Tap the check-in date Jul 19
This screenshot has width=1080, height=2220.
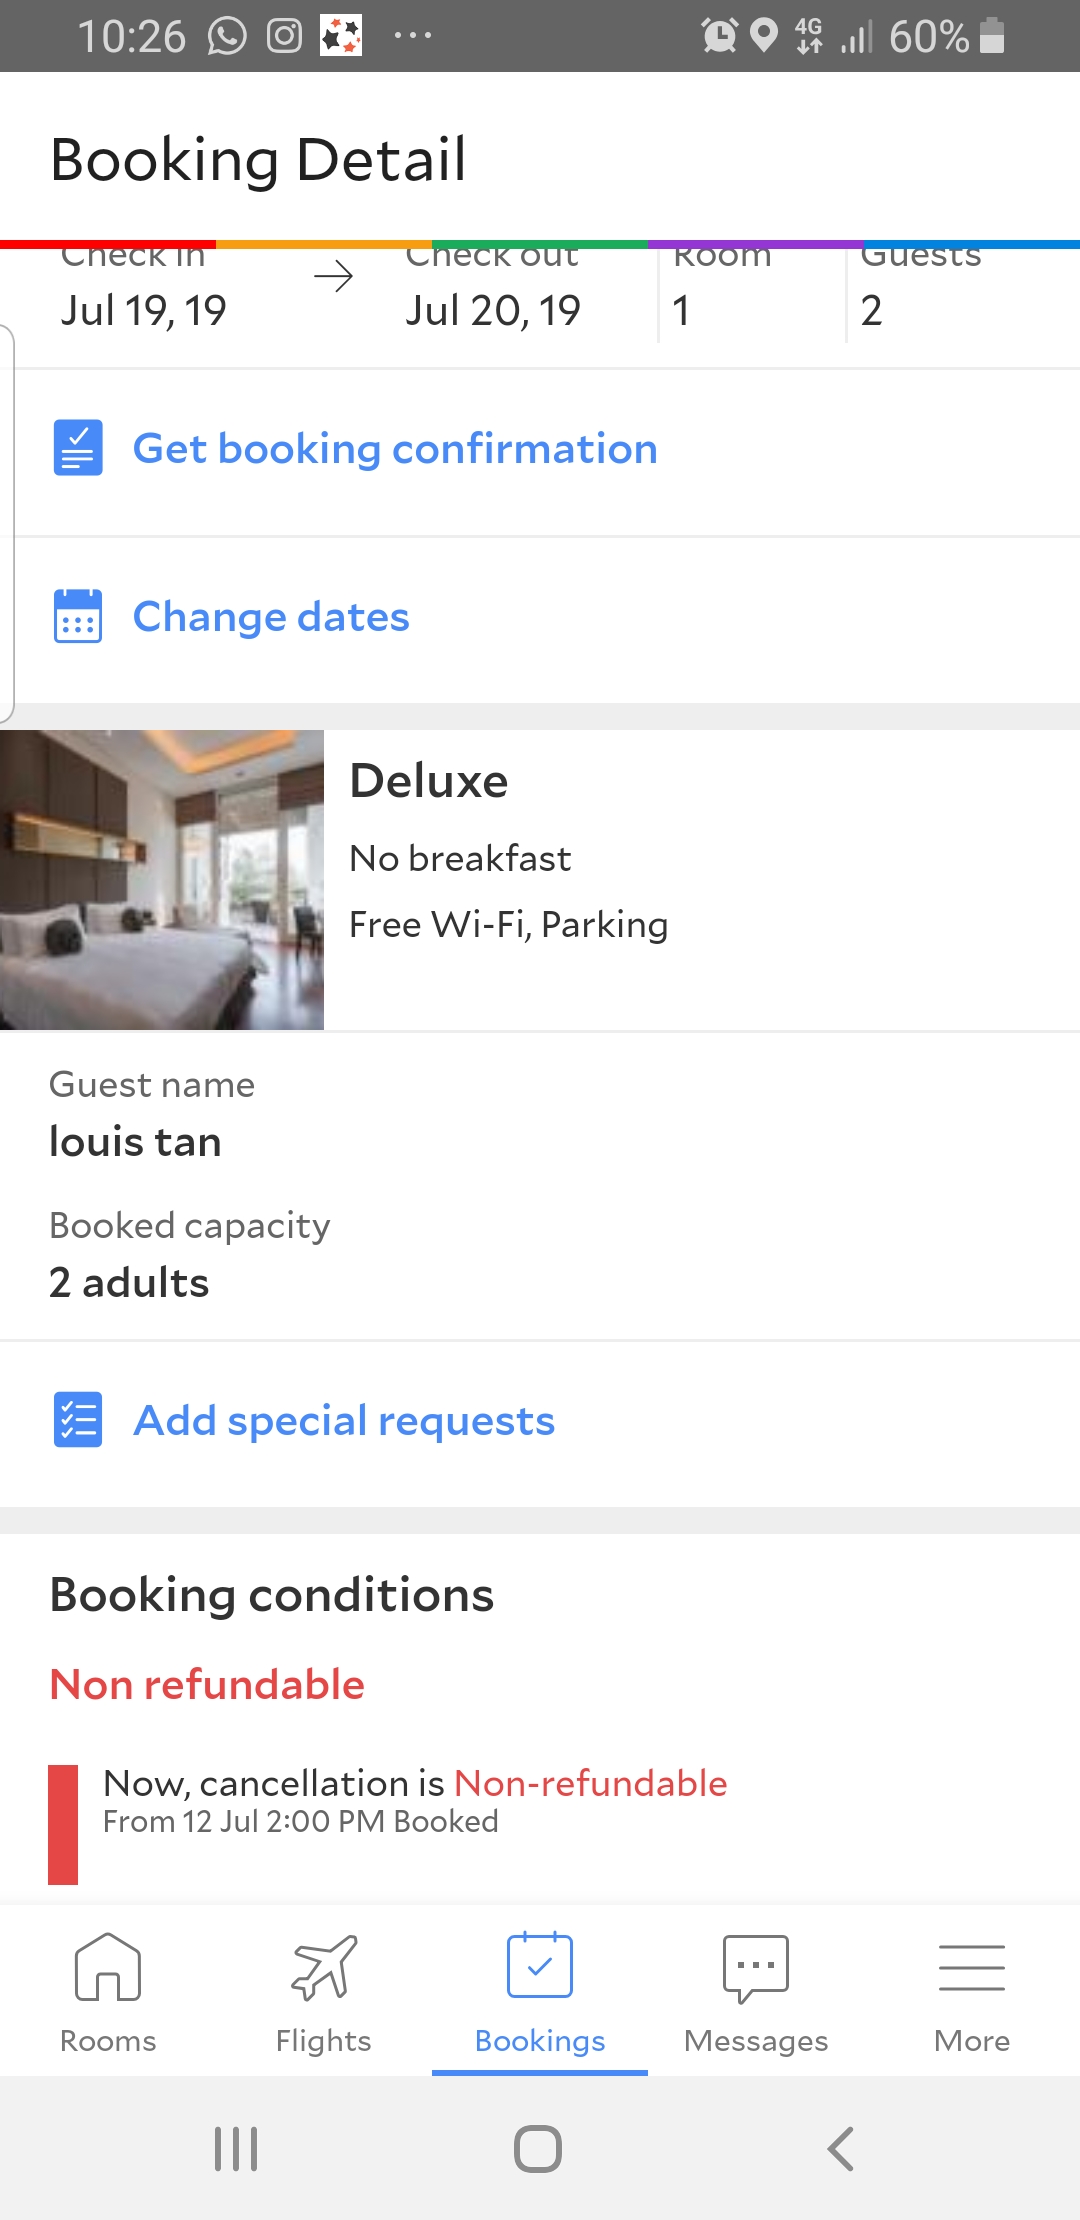144,310
